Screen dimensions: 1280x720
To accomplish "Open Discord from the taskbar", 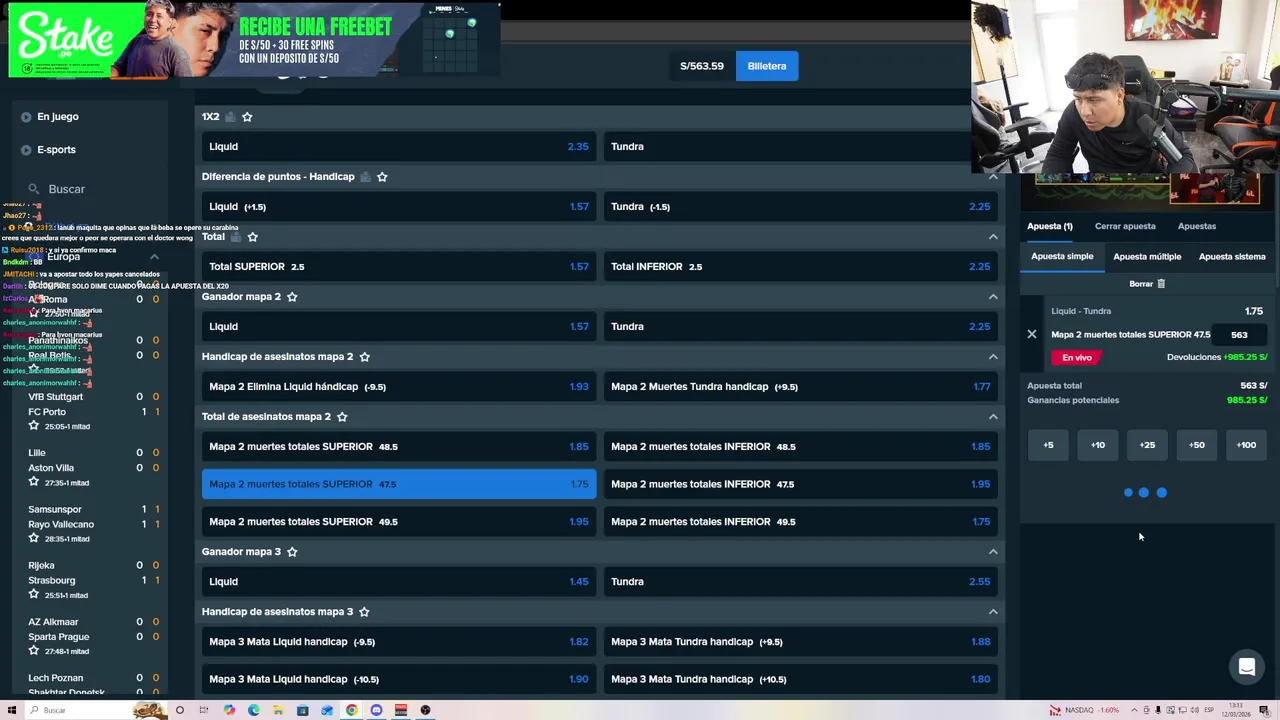I will click(x=376, y=710).
